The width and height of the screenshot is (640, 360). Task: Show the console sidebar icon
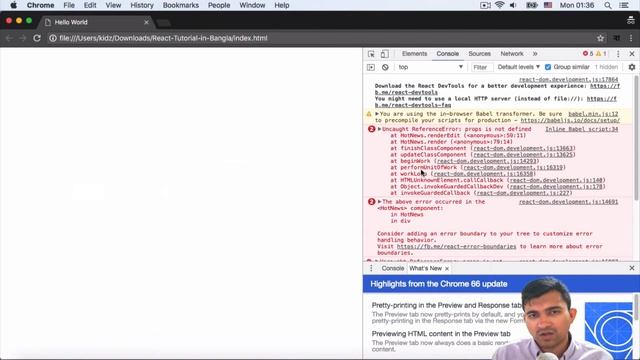371,67
